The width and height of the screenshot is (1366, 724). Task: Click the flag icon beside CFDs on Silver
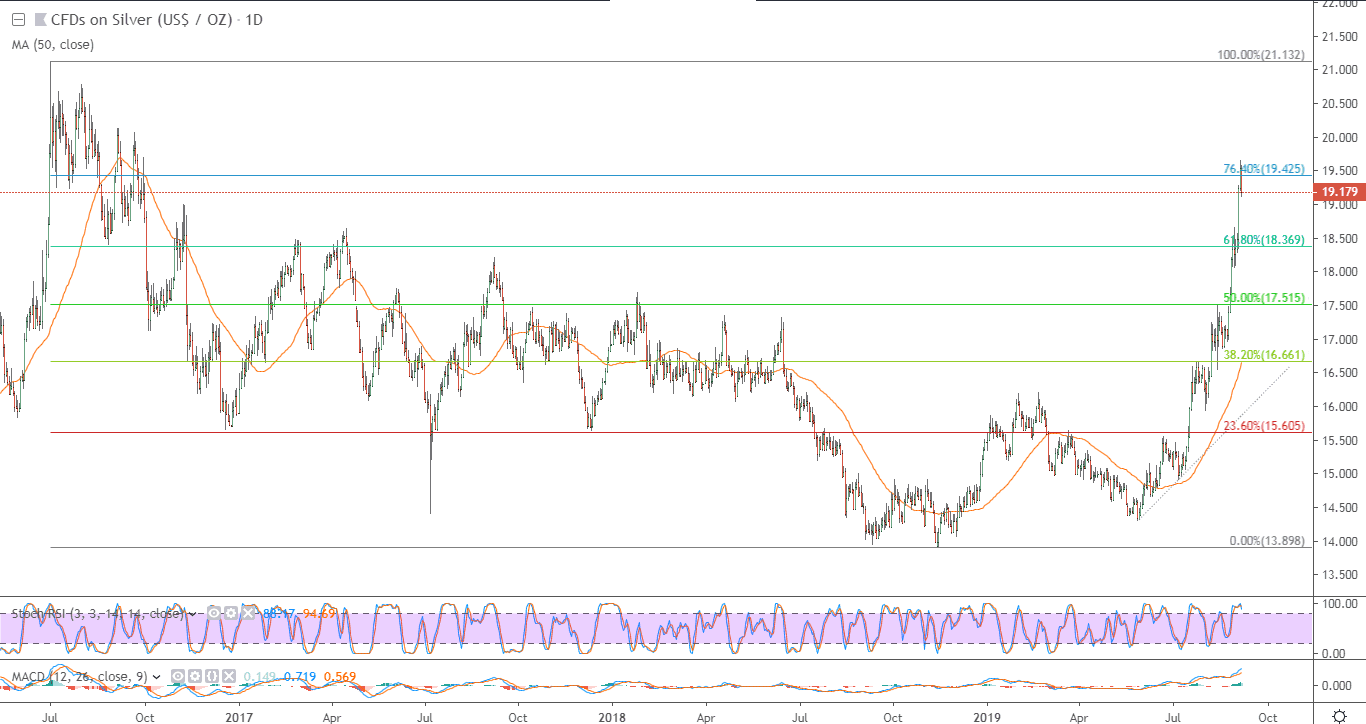[40, 19]
